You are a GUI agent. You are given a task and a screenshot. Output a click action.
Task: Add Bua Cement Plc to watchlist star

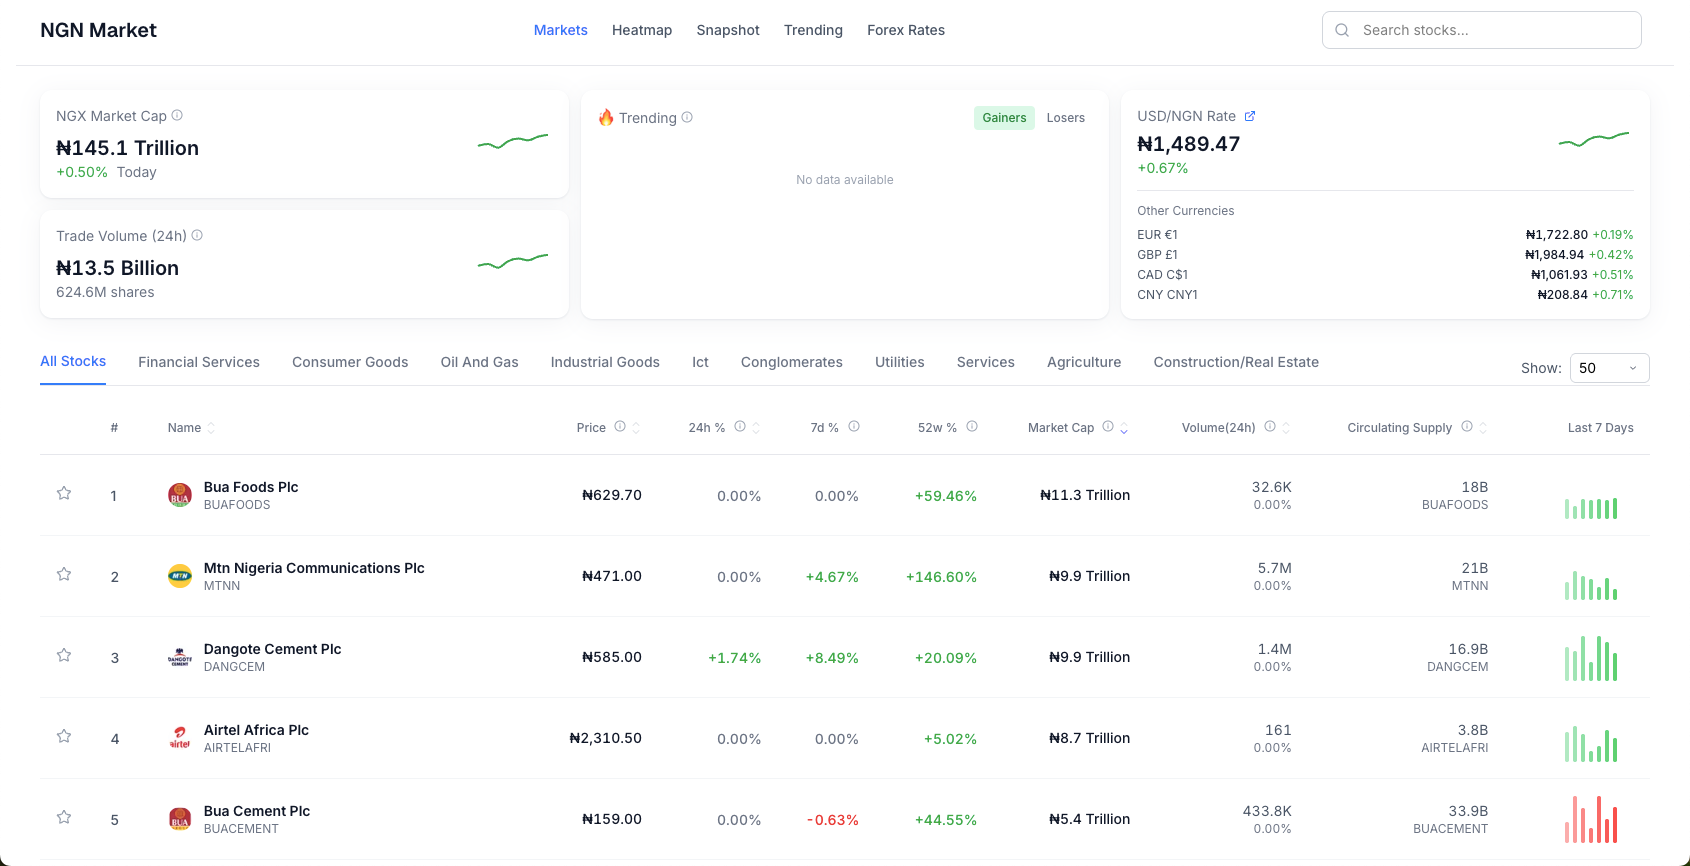[64, 817]
